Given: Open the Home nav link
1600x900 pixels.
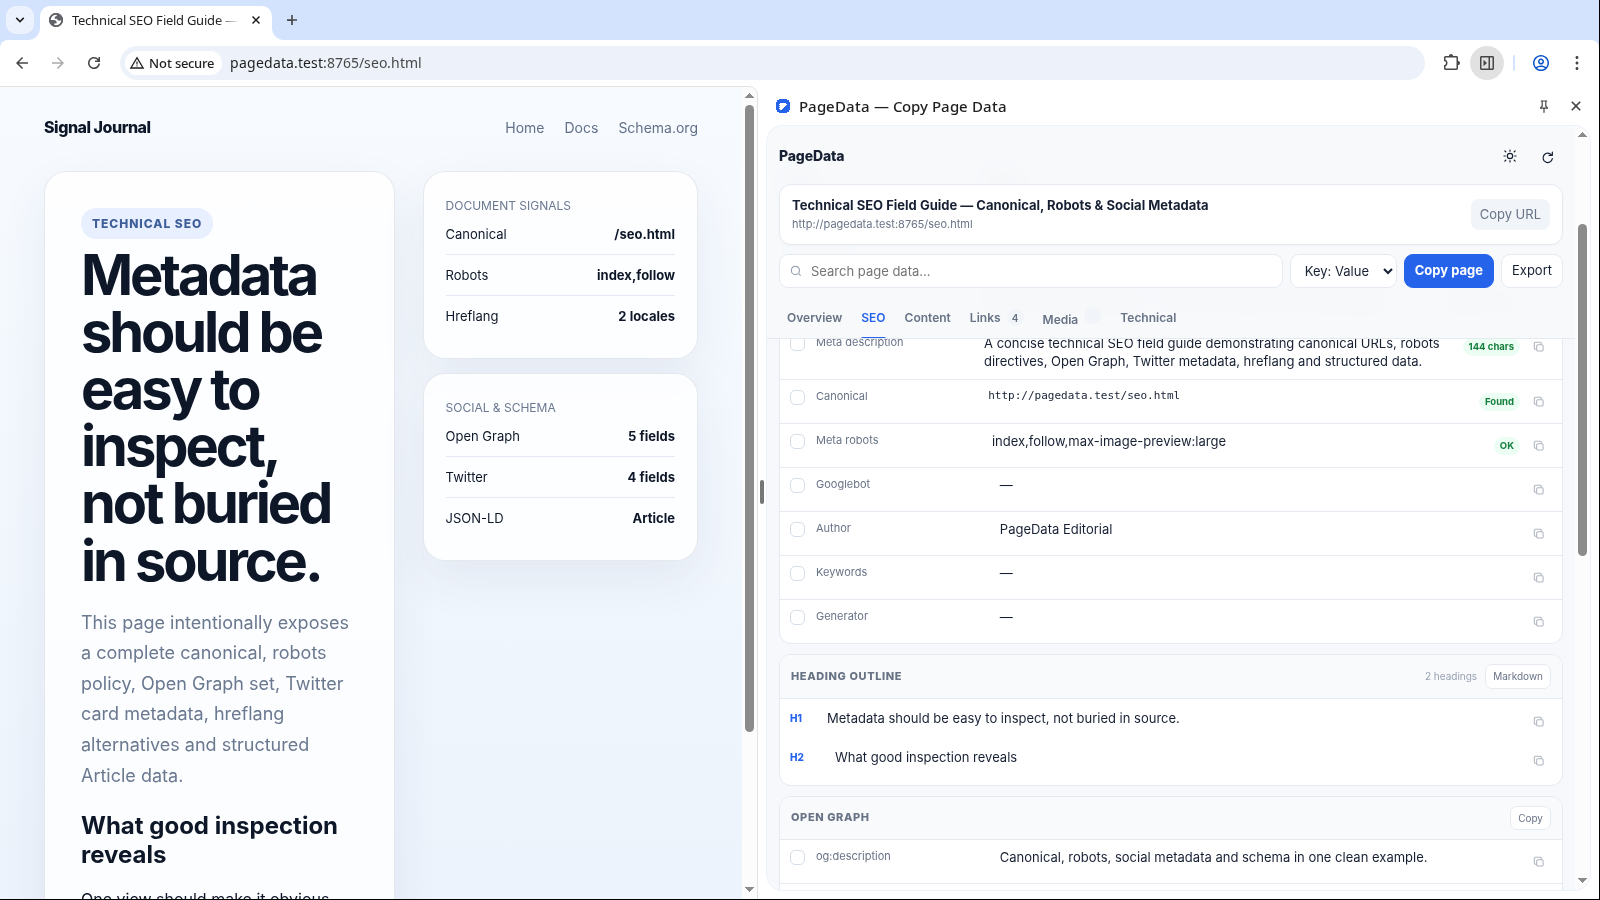Looking at the screenshot, I should 524,128.
